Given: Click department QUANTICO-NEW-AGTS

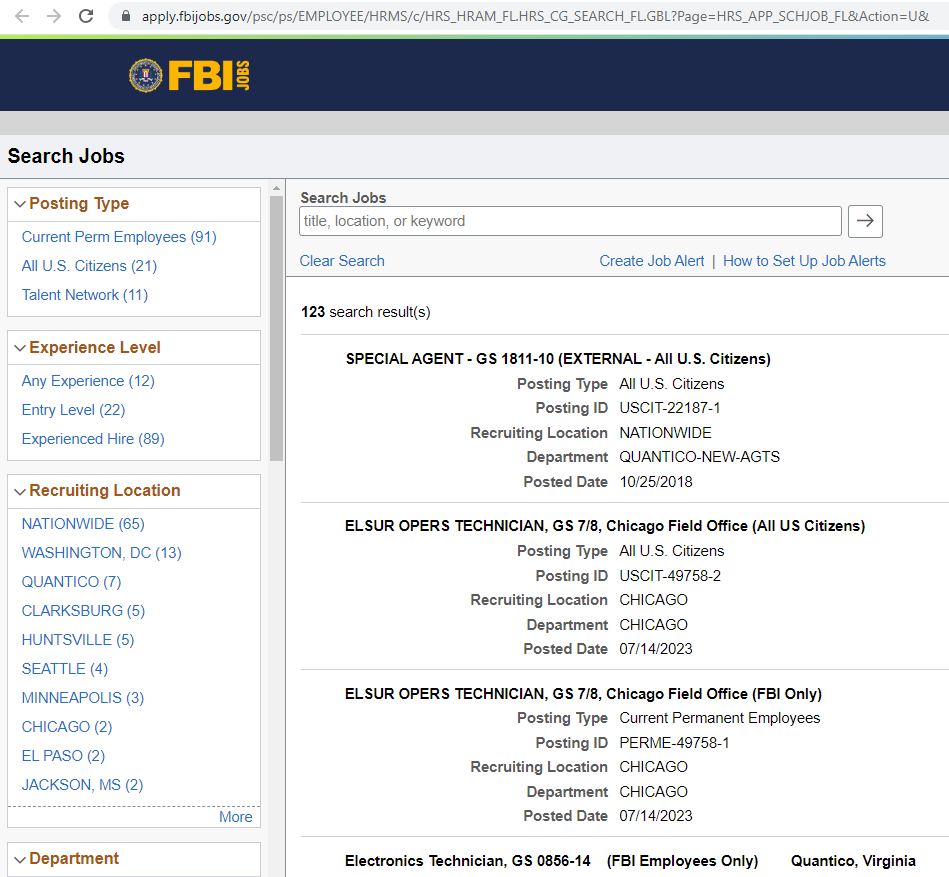Looking at the screenshot, I should point(700,458).
